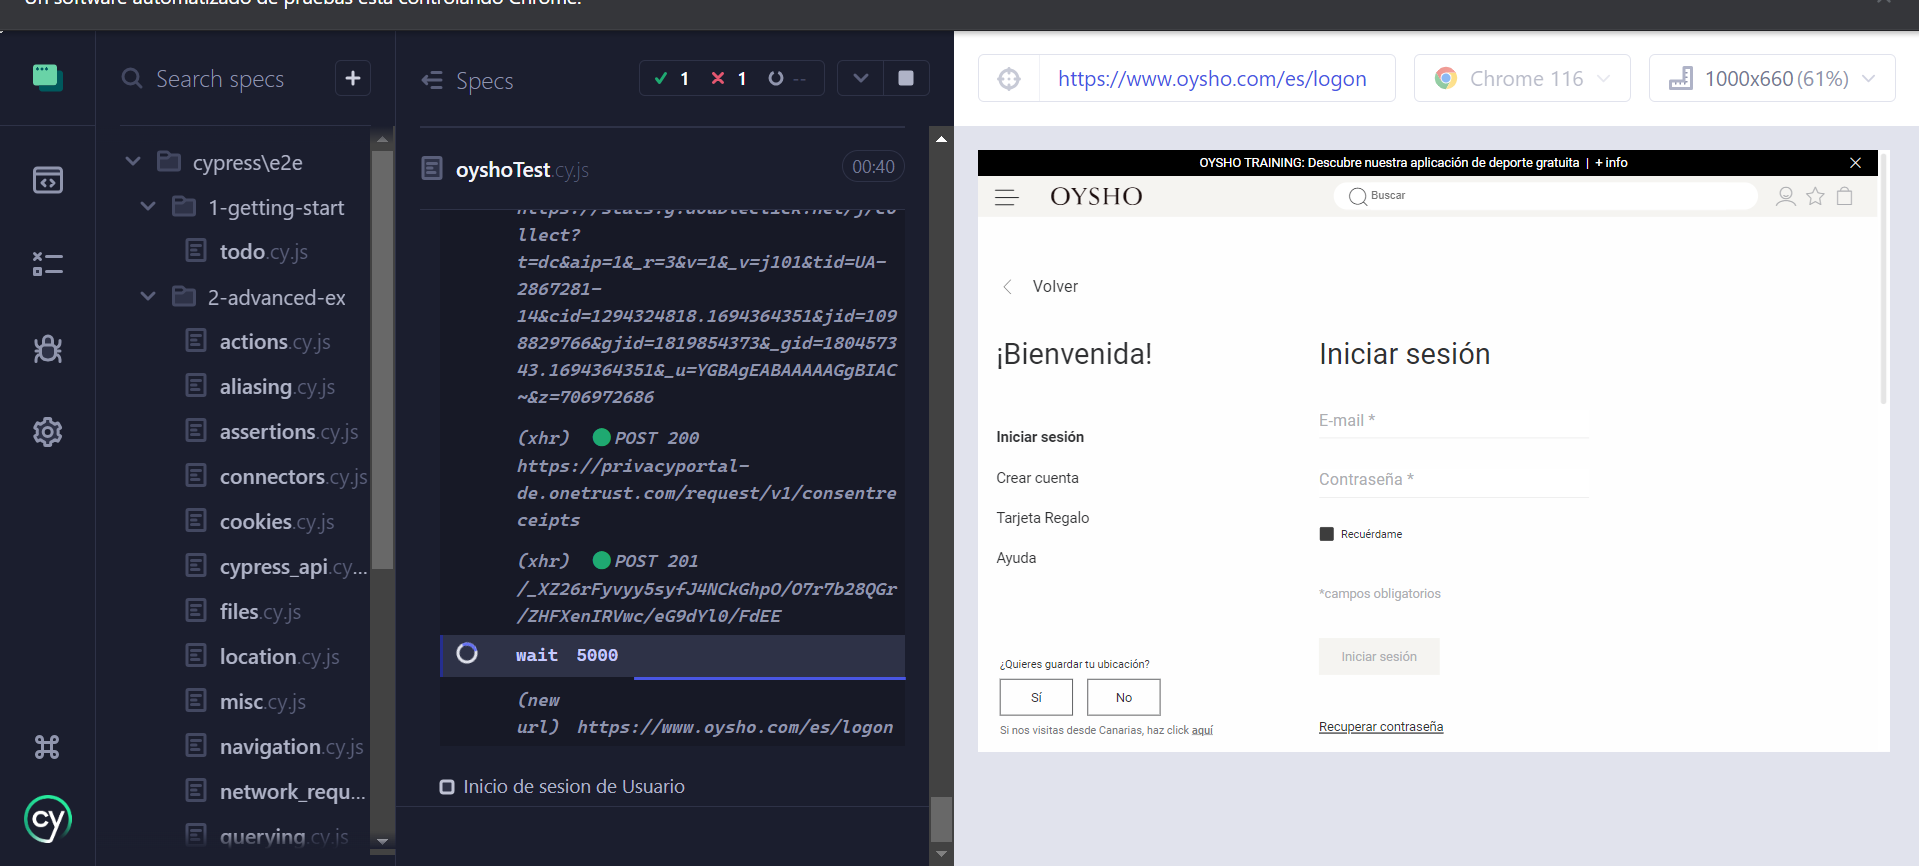Viewport: 1919px width, 866px height.
Task: Click the oyshoTest spec file icon
Action: [432, 168]
